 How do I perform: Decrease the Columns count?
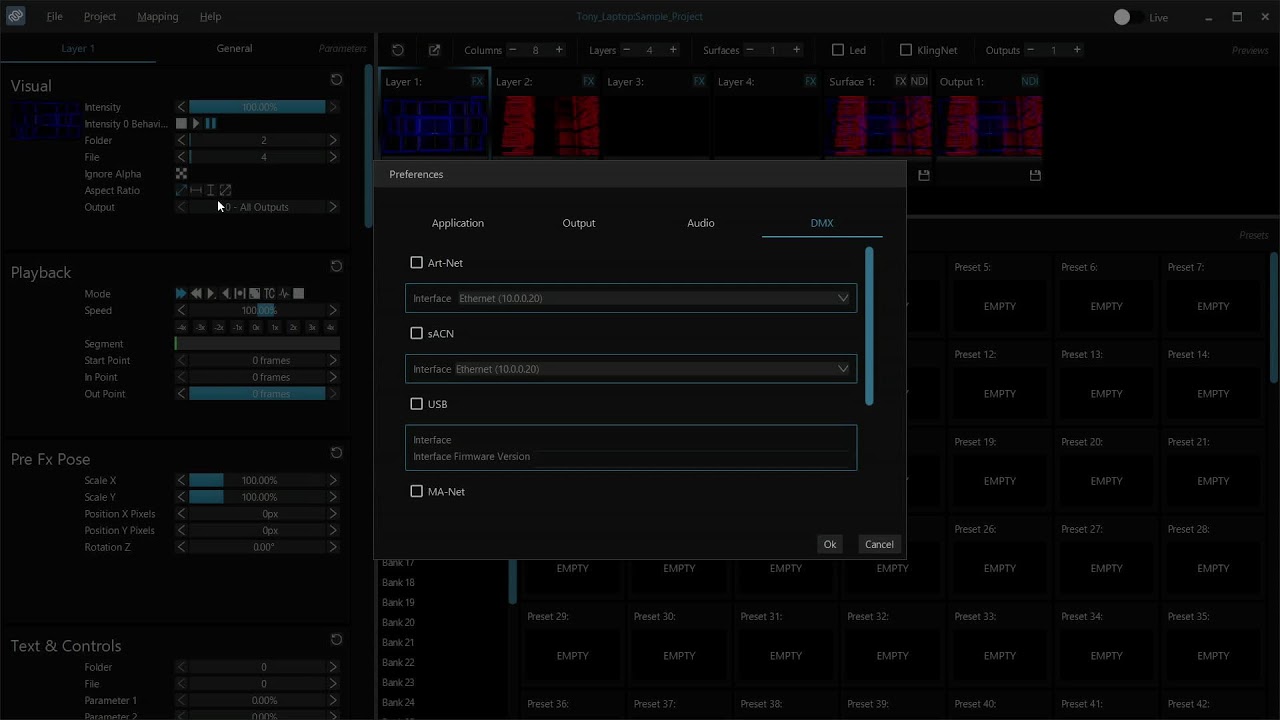click(x=513, y=50)
